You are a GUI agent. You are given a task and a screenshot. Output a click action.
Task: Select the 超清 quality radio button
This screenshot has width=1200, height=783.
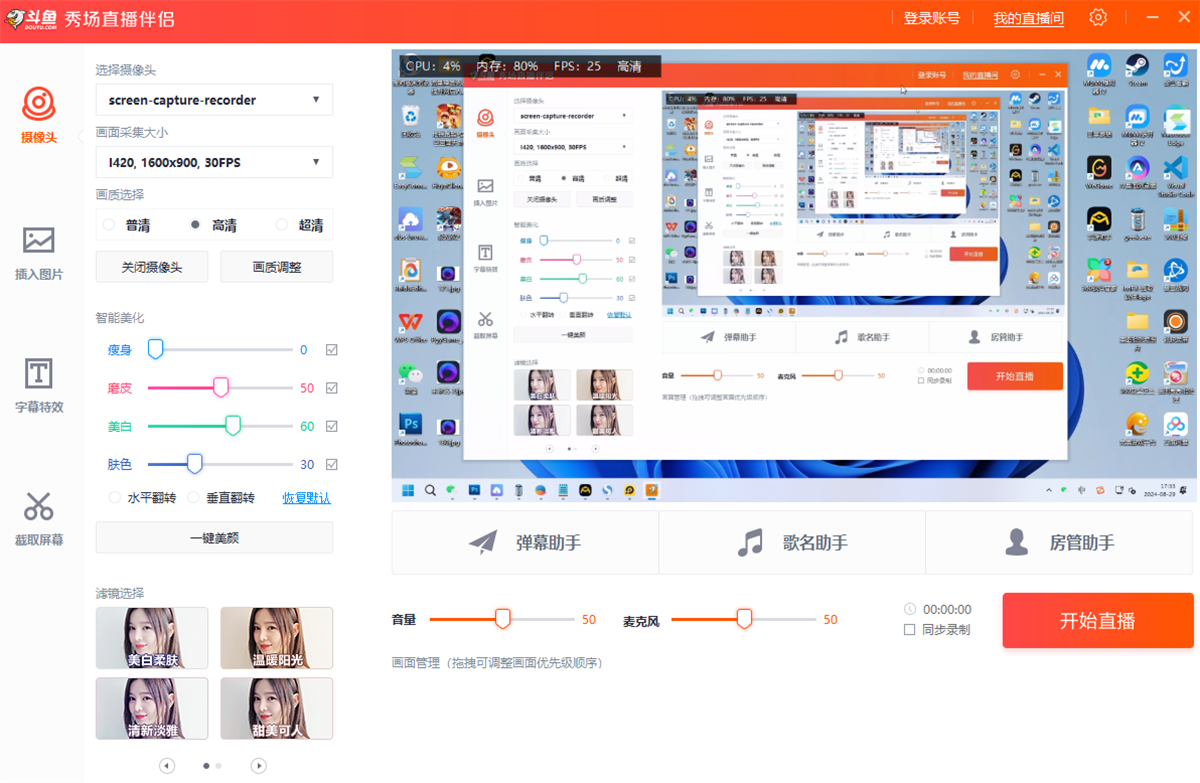coord(280,224)
